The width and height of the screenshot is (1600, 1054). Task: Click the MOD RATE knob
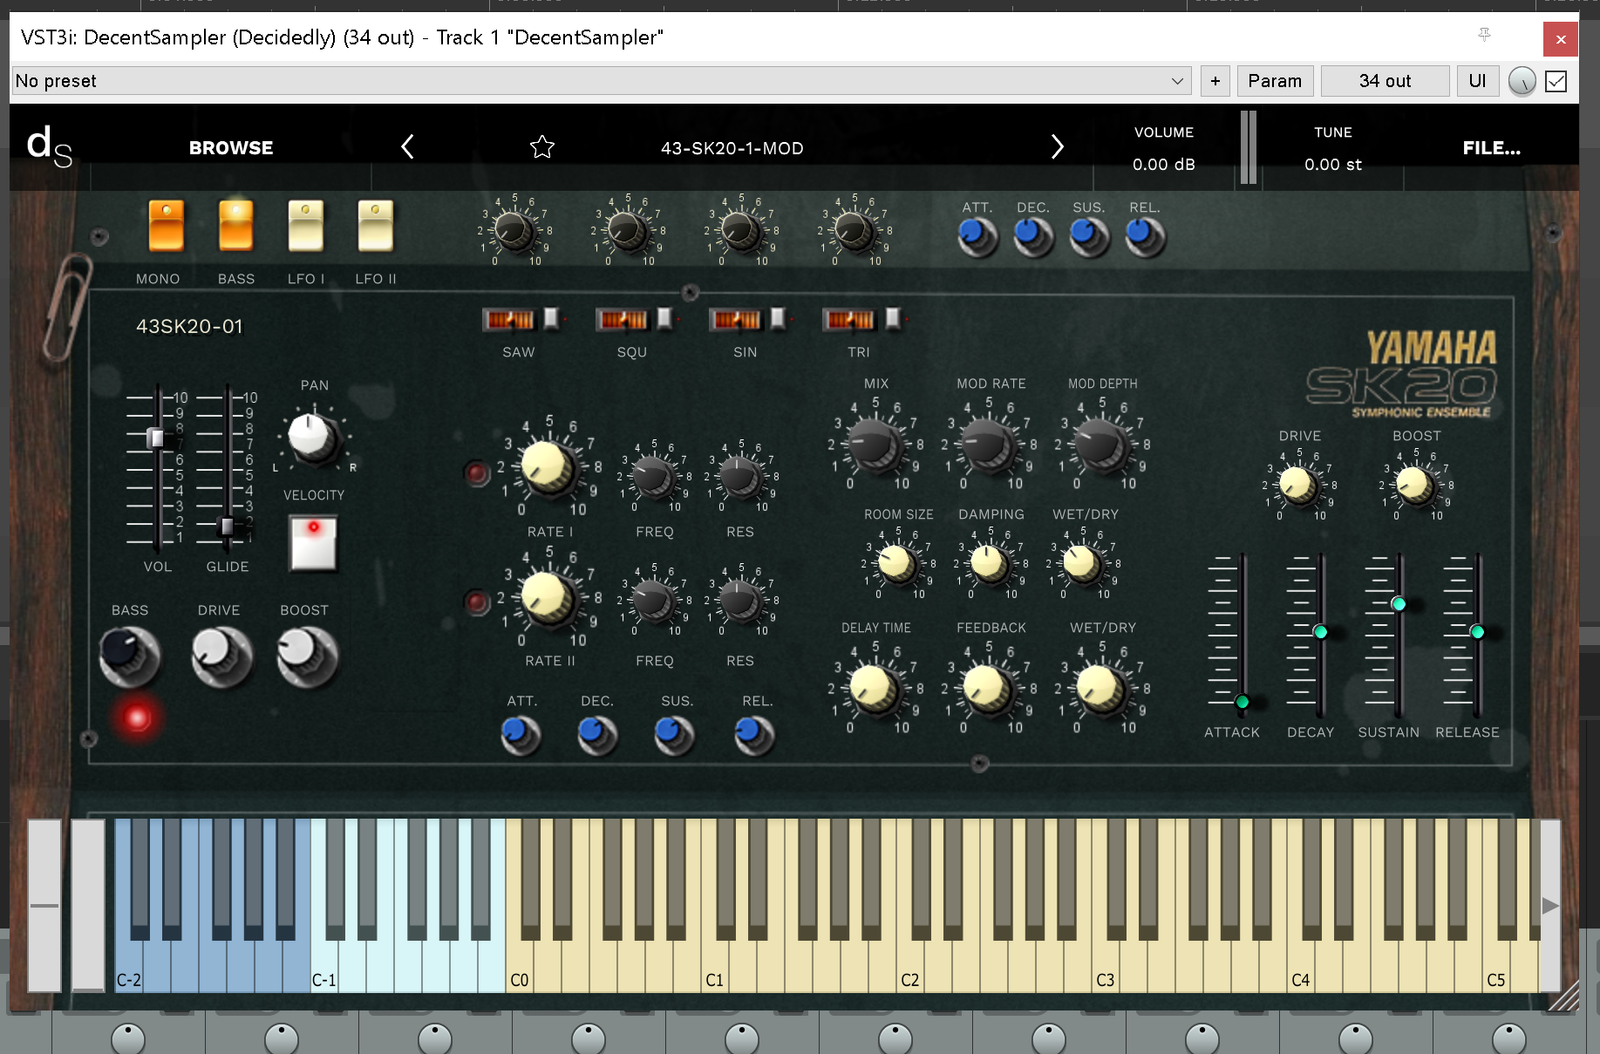(x=989, y=445)
